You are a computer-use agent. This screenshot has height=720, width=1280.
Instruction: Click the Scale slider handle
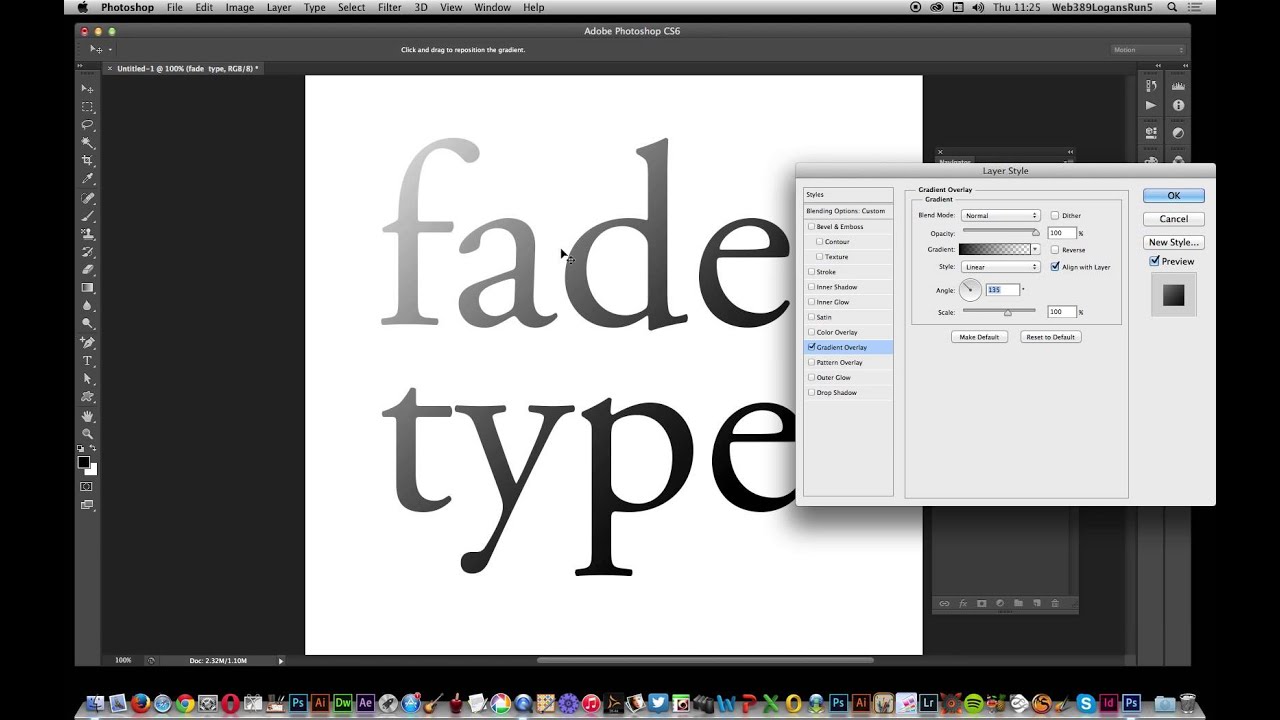click(x=1007, y=313)
